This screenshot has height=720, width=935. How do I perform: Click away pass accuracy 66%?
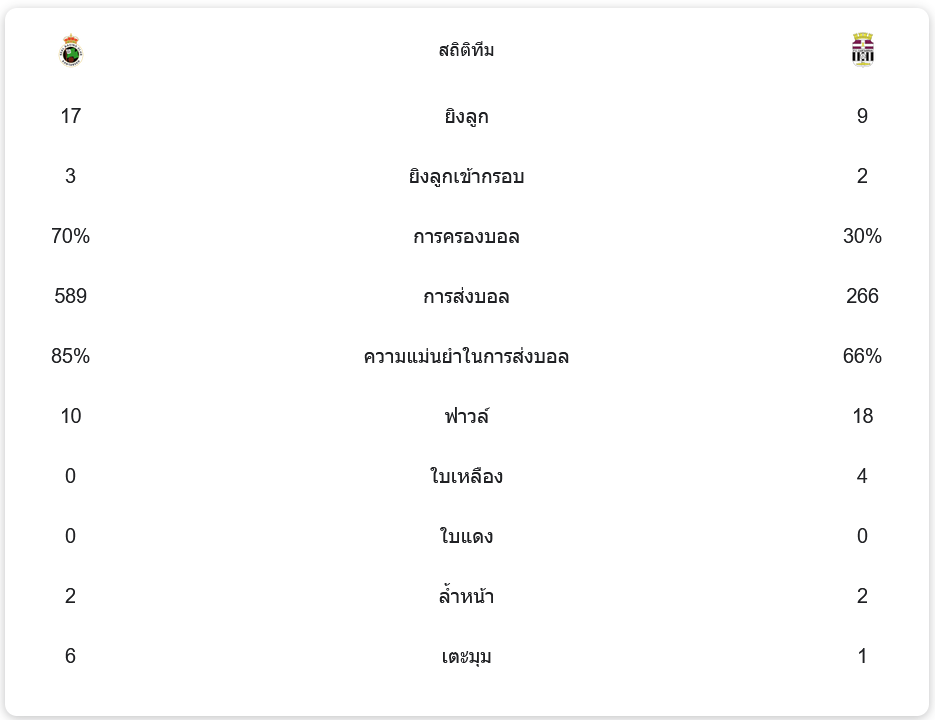[862, 356]
